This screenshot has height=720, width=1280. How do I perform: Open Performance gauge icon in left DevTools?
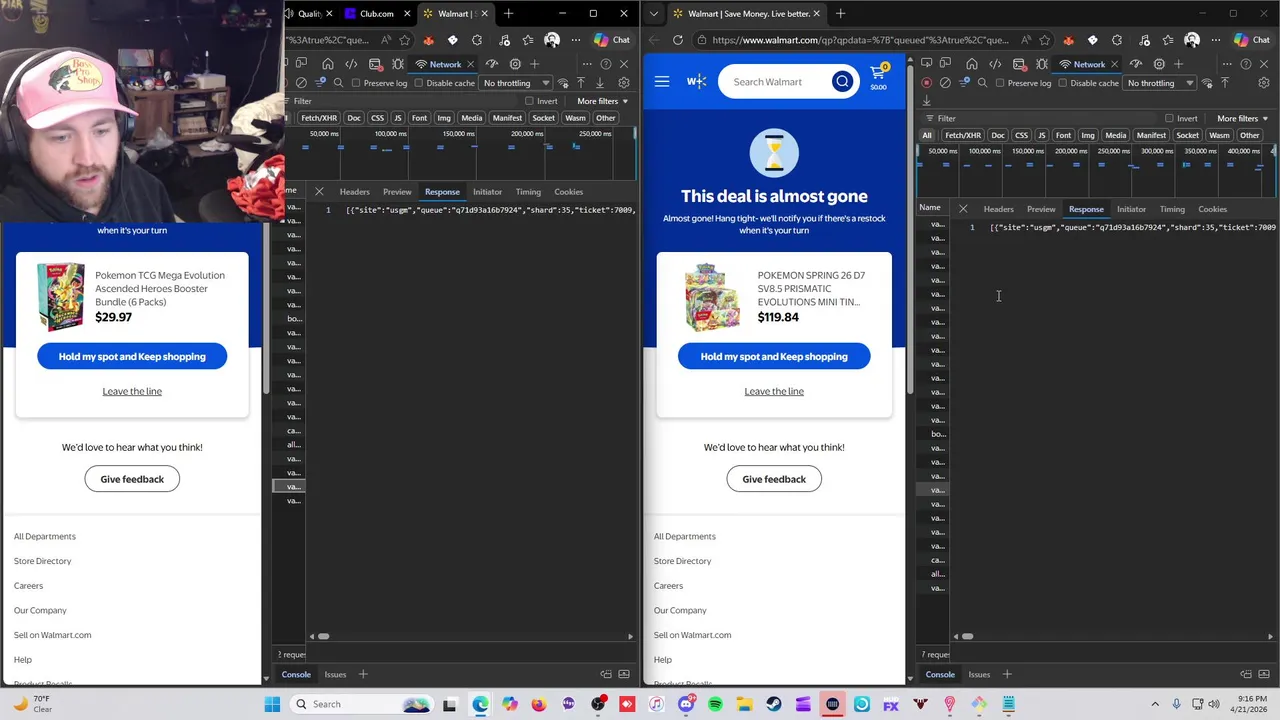click(491, 64)
